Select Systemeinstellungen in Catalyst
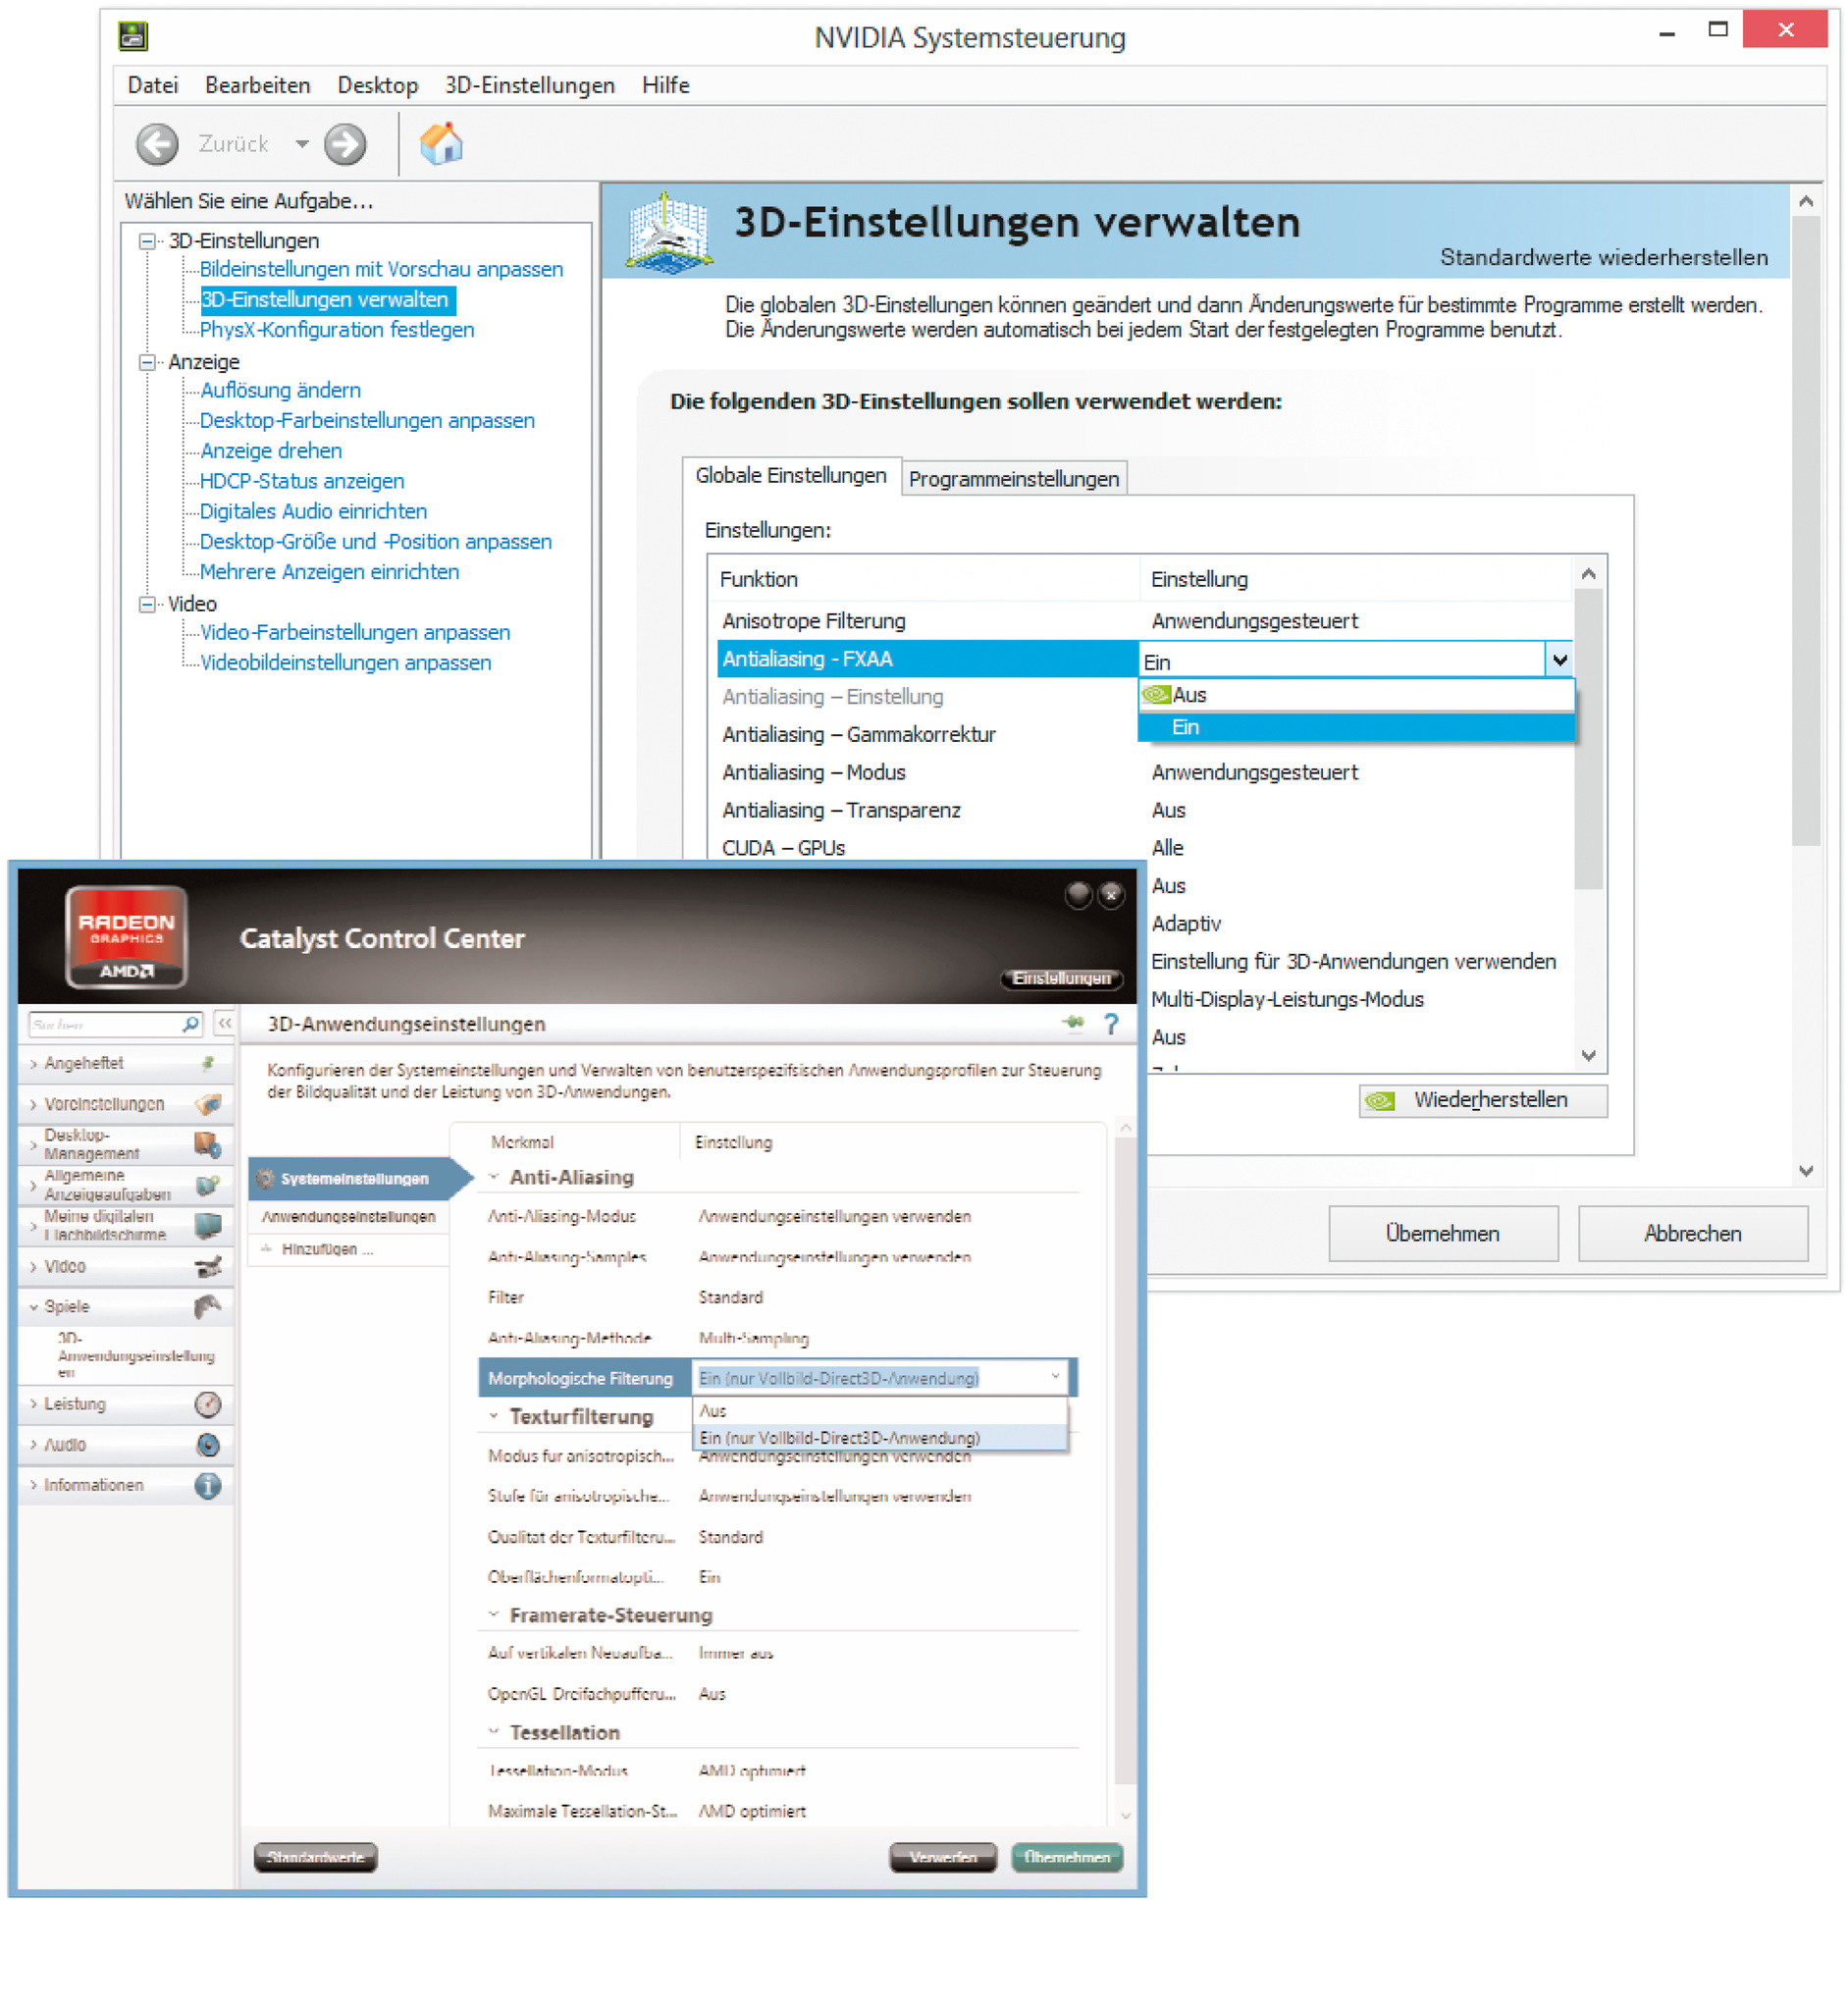Viewport: 1848px width, 2010px height. click(360, 1178)
